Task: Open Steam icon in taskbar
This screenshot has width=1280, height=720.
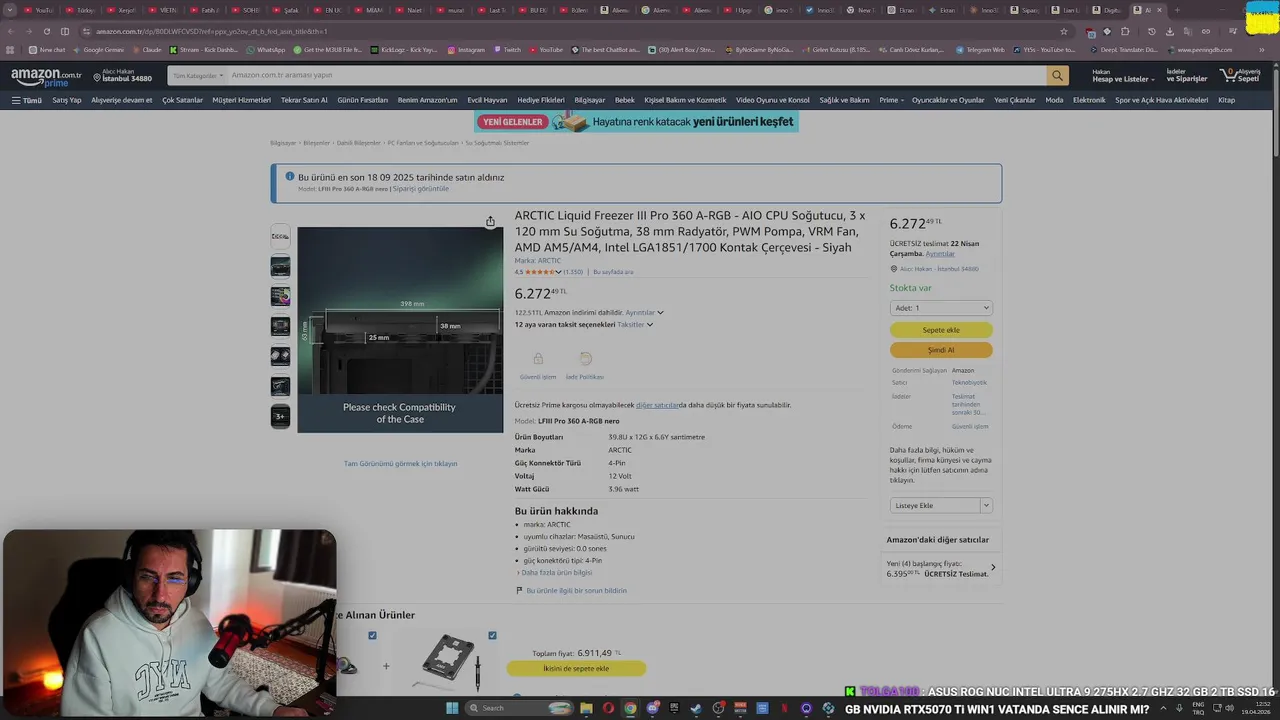Action: [x=696, y=708]
